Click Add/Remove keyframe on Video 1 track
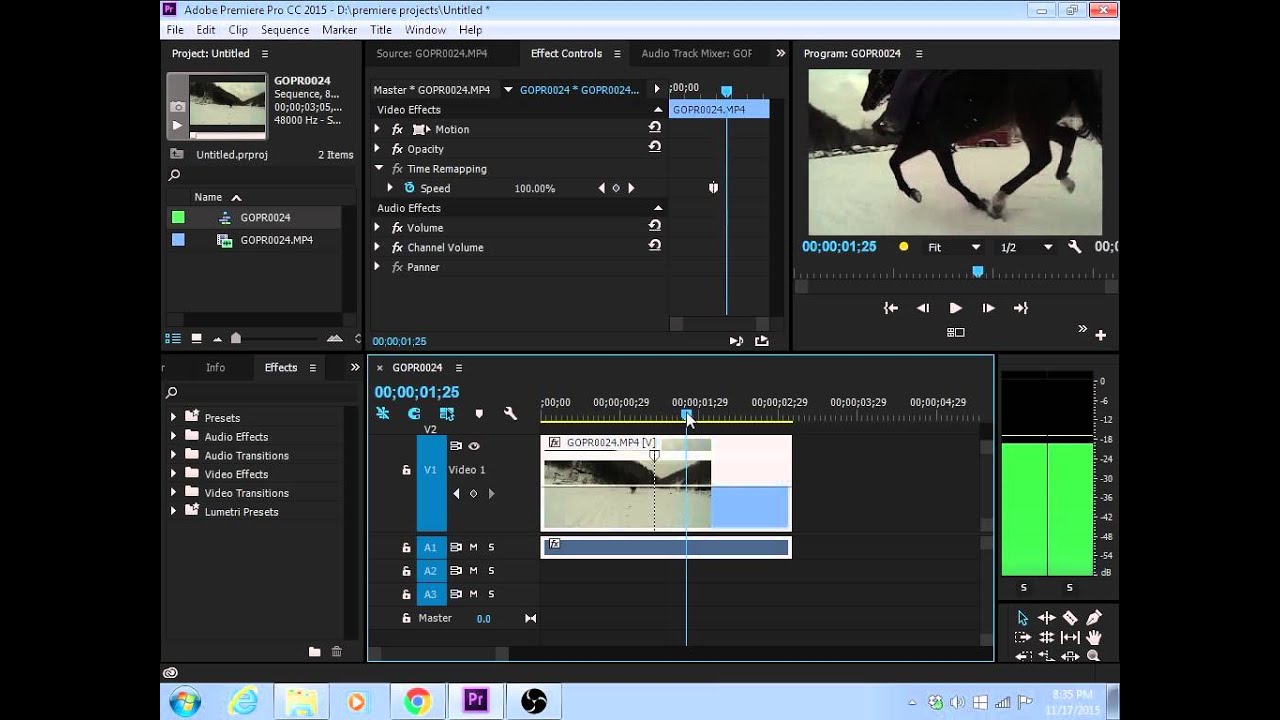Screen dimensions: 1280x720 click(x=474, y=494)
